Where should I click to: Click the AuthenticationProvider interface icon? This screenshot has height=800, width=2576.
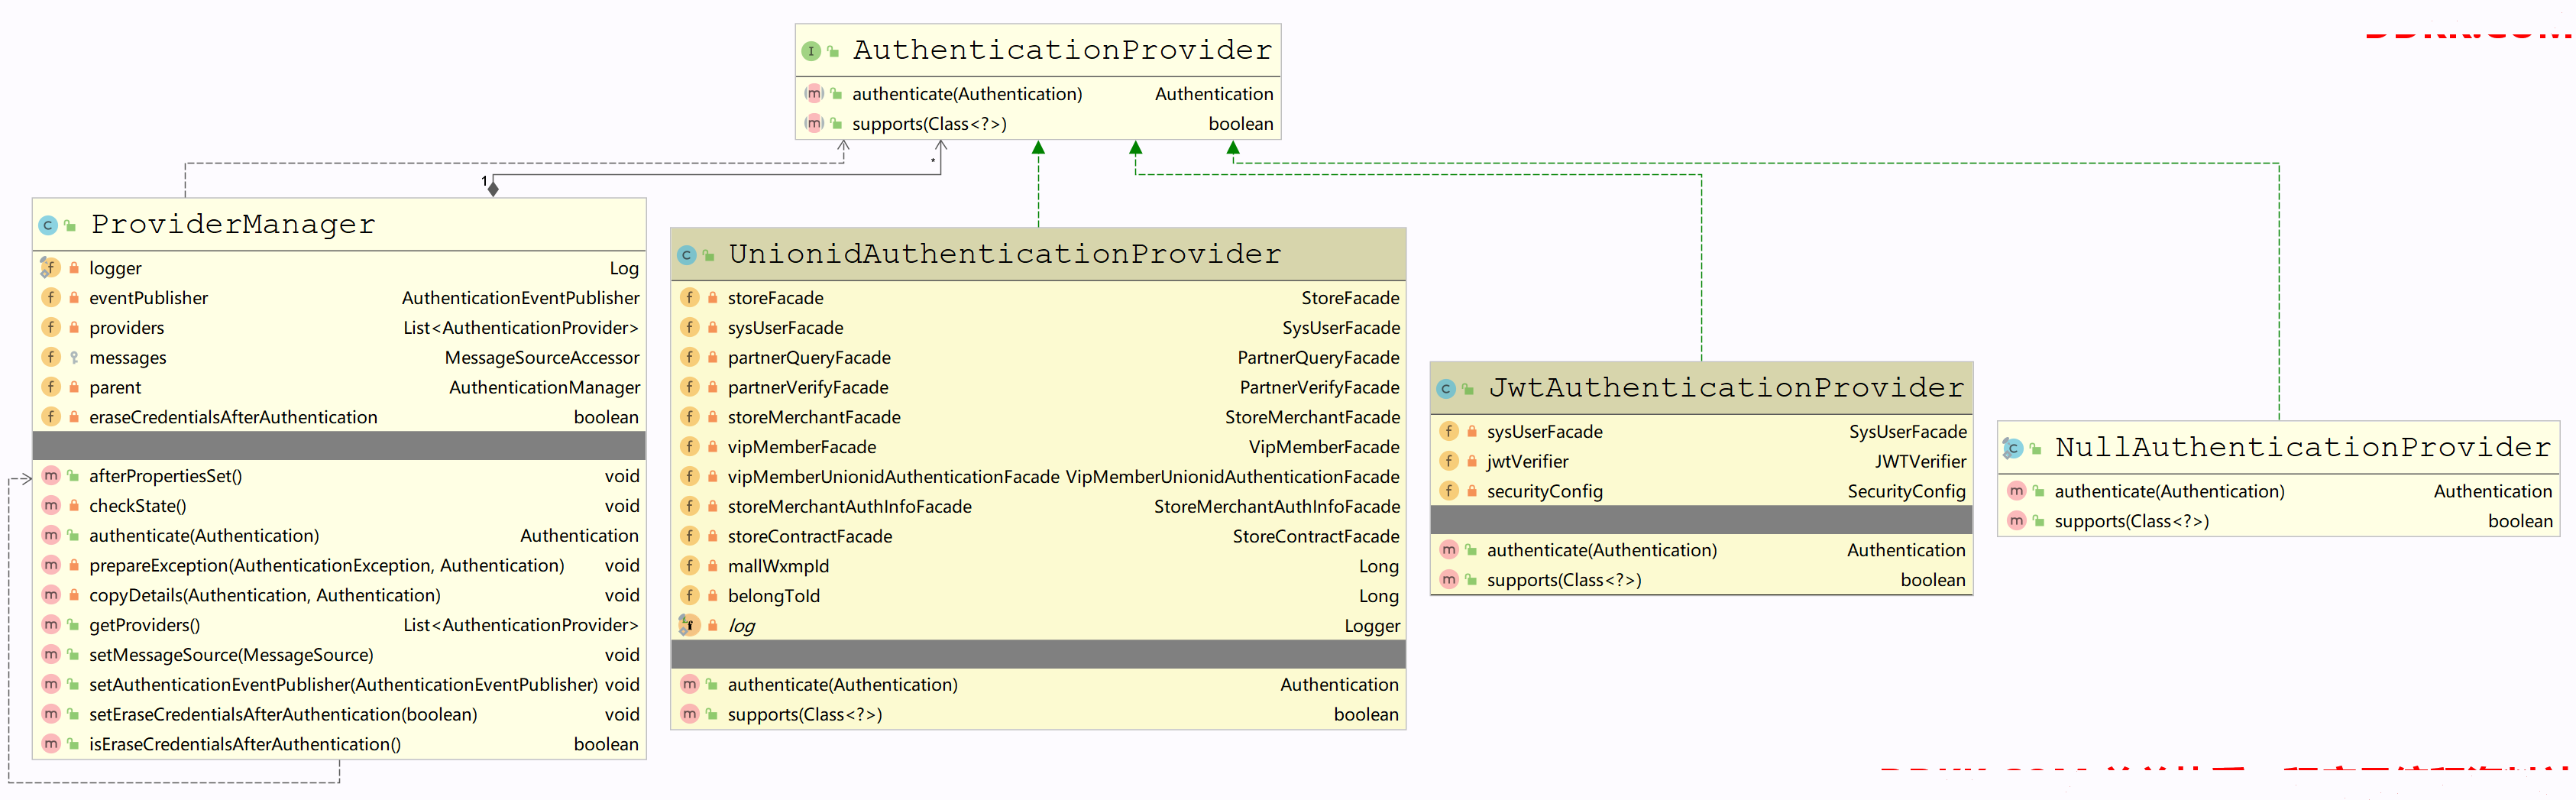pyautogui.click(x=811, y=51)
